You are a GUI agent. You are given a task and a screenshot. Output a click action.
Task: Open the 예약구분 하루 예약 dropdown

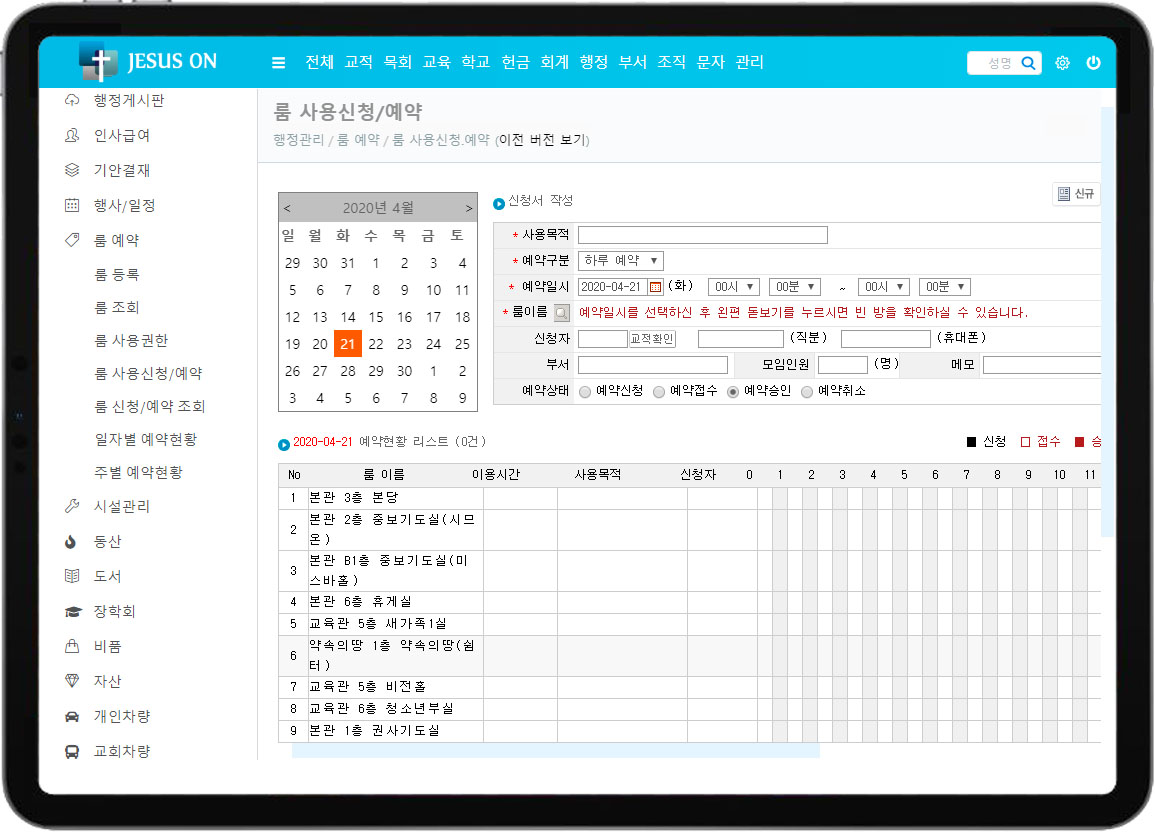click(x=620, y=261)
